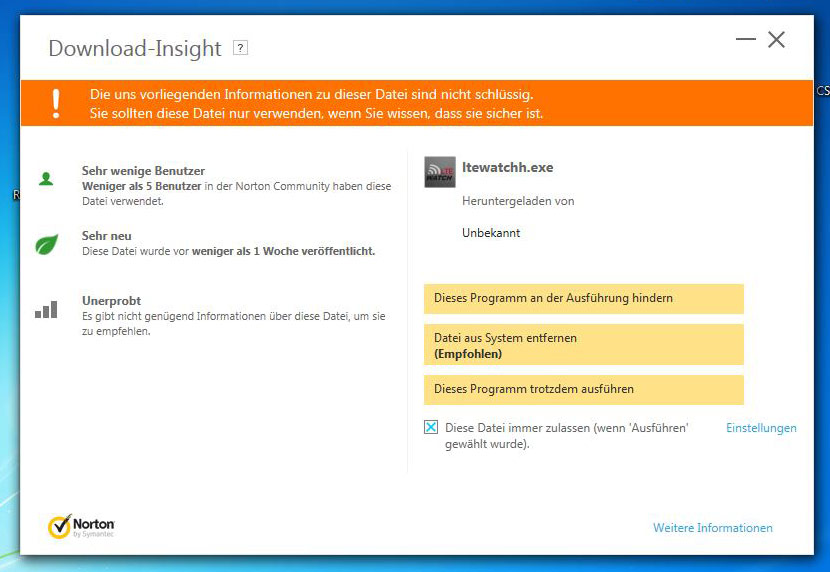This screenshot has width=830, height=572.
Task: Close the Download-Insight window
Action: pyautogui.click(x=777, y=39)
